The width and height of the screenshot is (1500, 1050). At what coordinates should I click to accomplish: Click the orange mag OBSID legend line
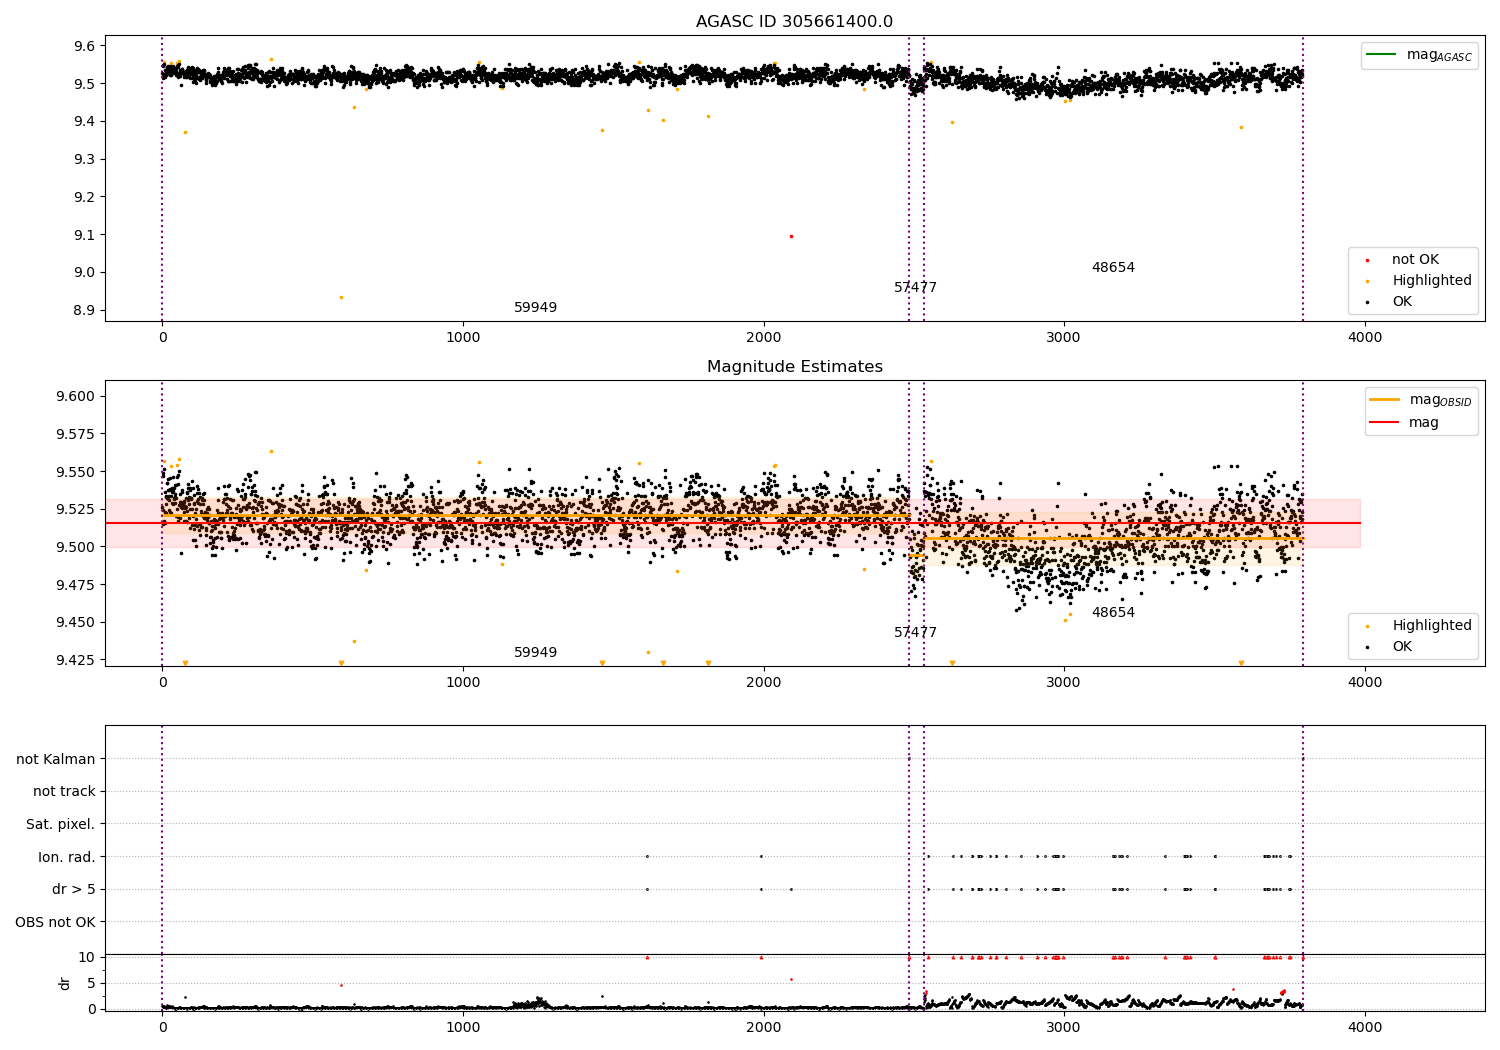(x=1385, y=400)
